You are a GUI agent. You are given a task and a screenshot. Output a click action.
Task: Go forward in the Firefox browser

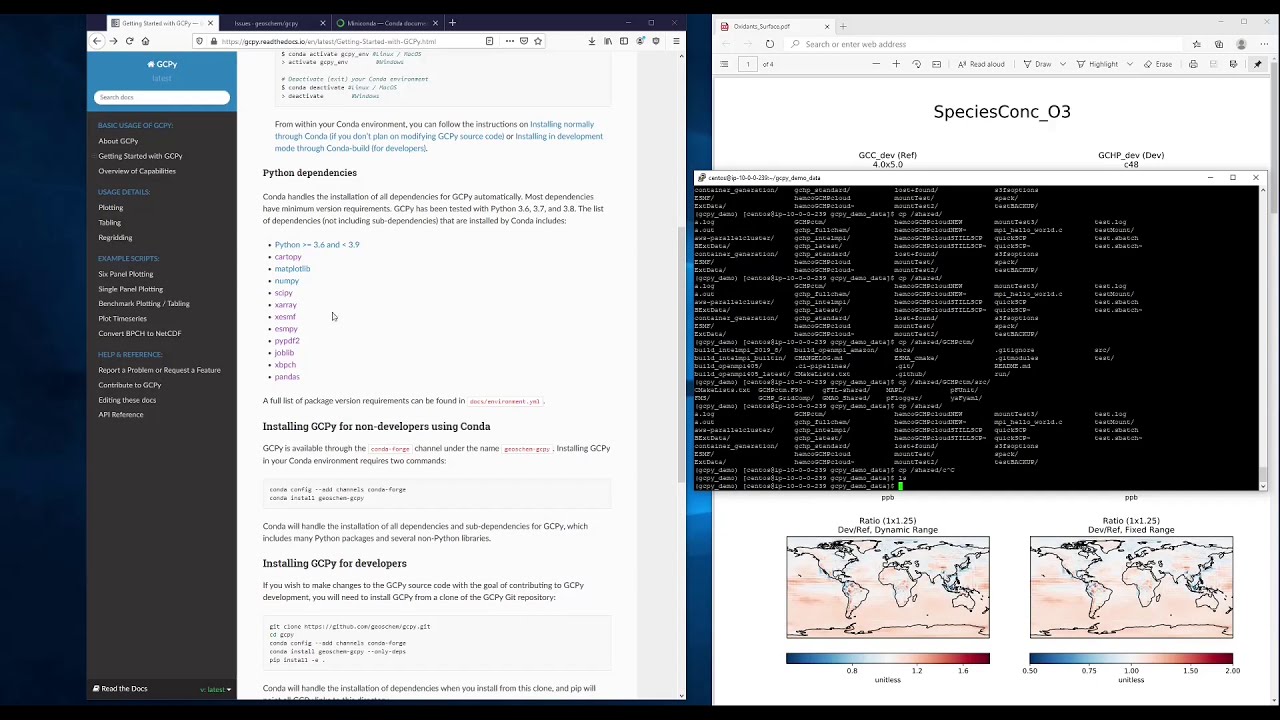click(x=113, y=41)
